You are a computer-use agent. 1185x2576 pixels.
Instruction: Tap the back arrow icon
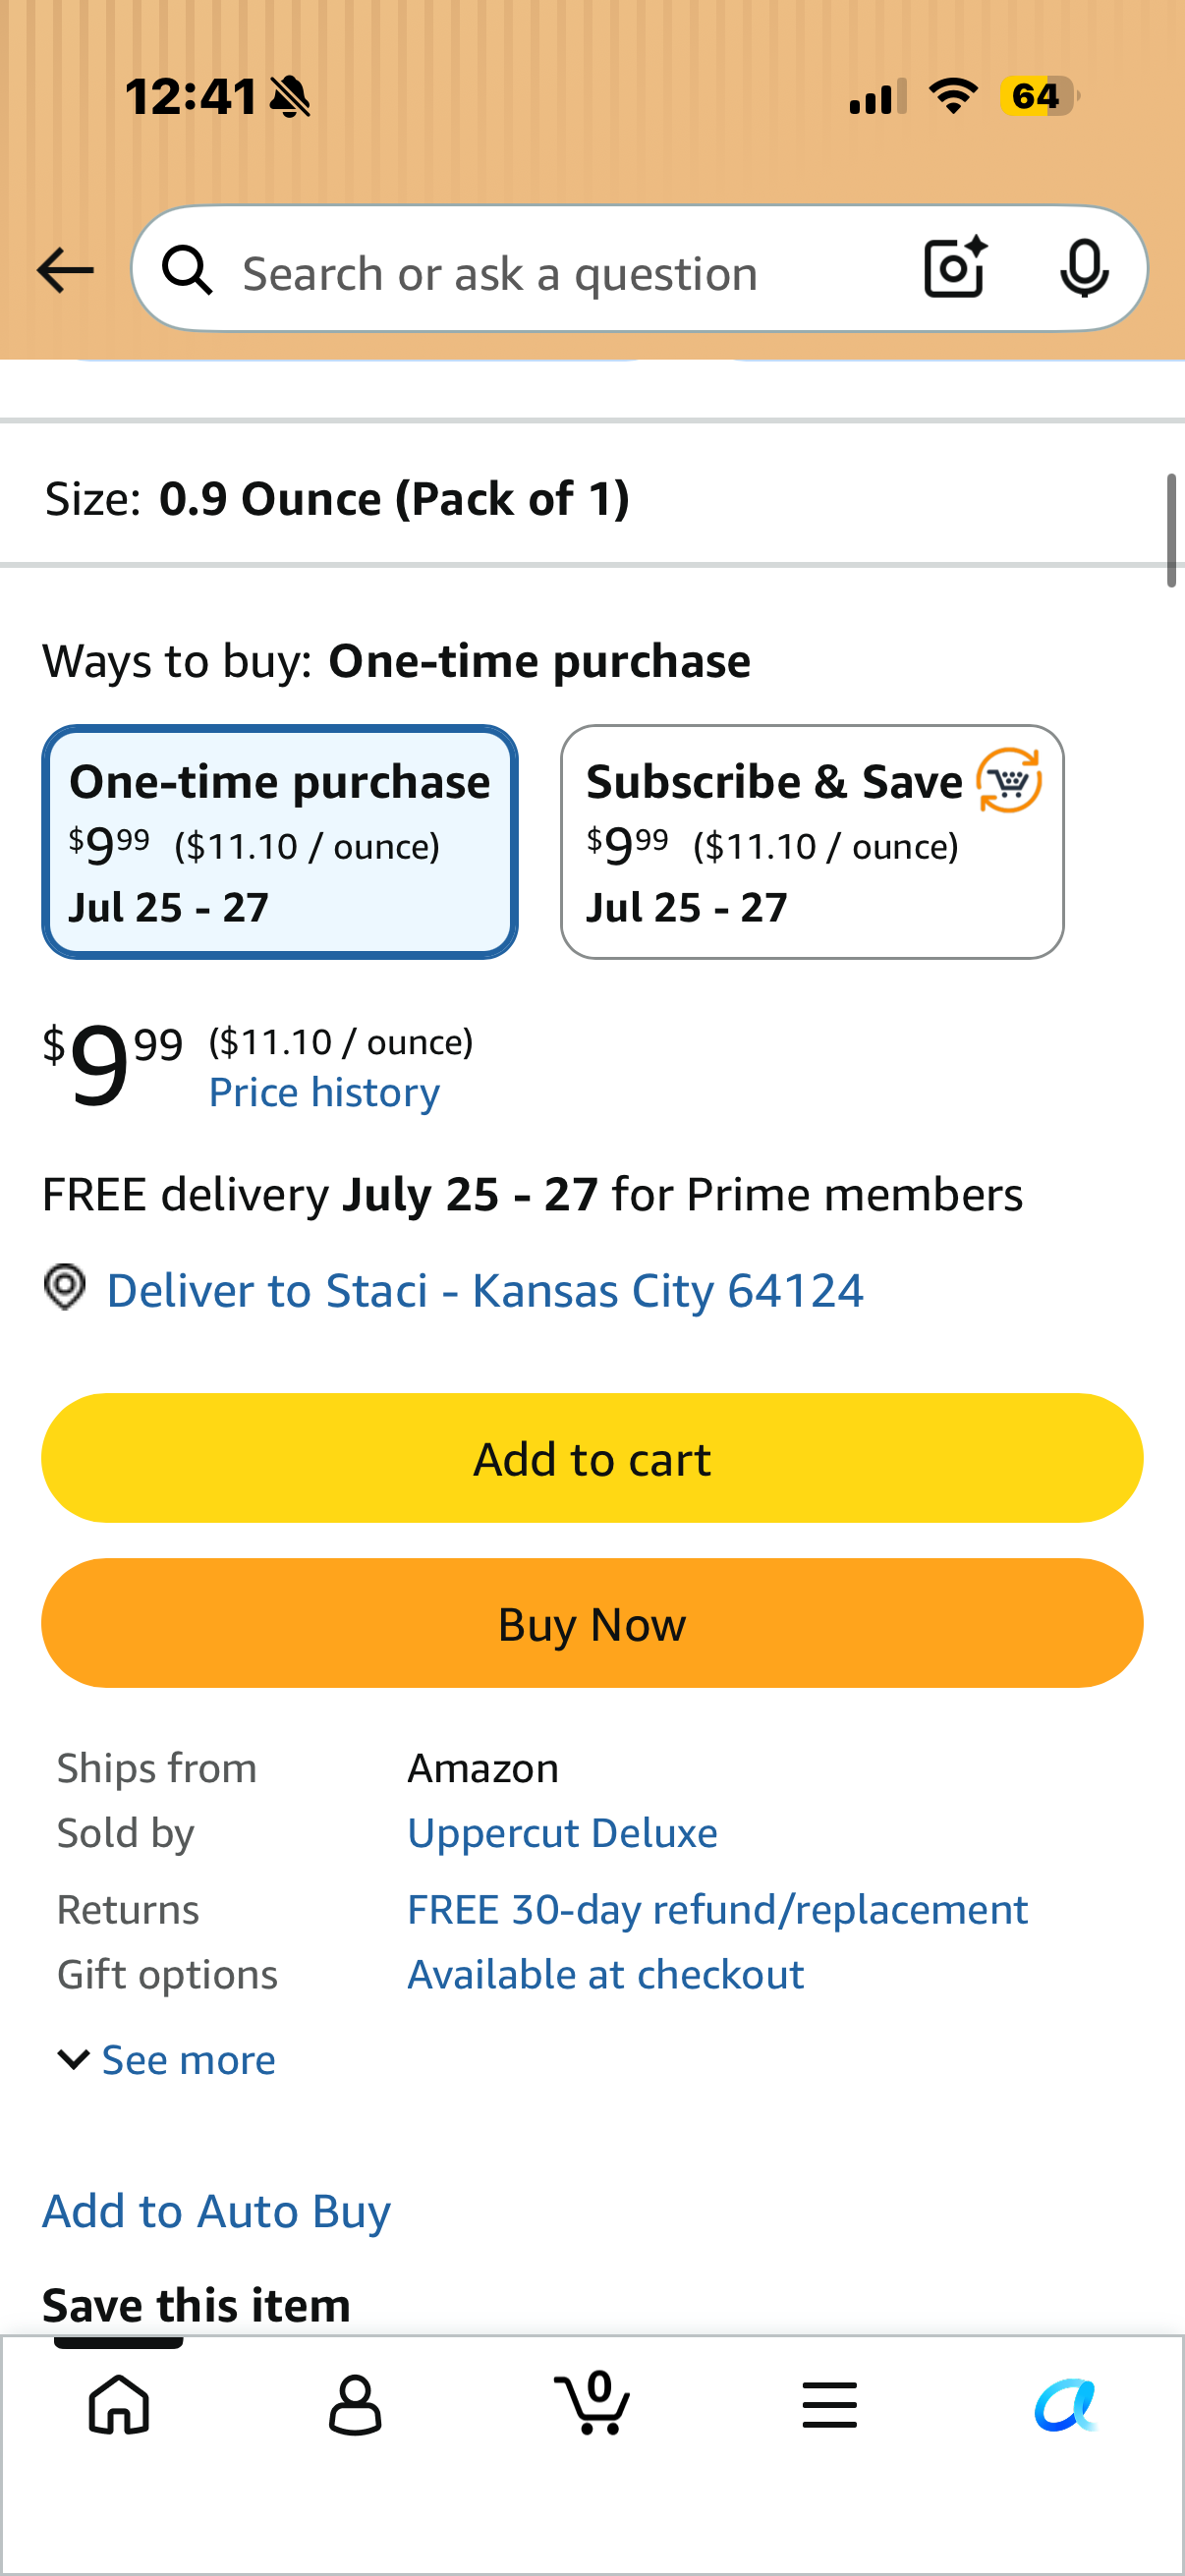click(65, 271)
